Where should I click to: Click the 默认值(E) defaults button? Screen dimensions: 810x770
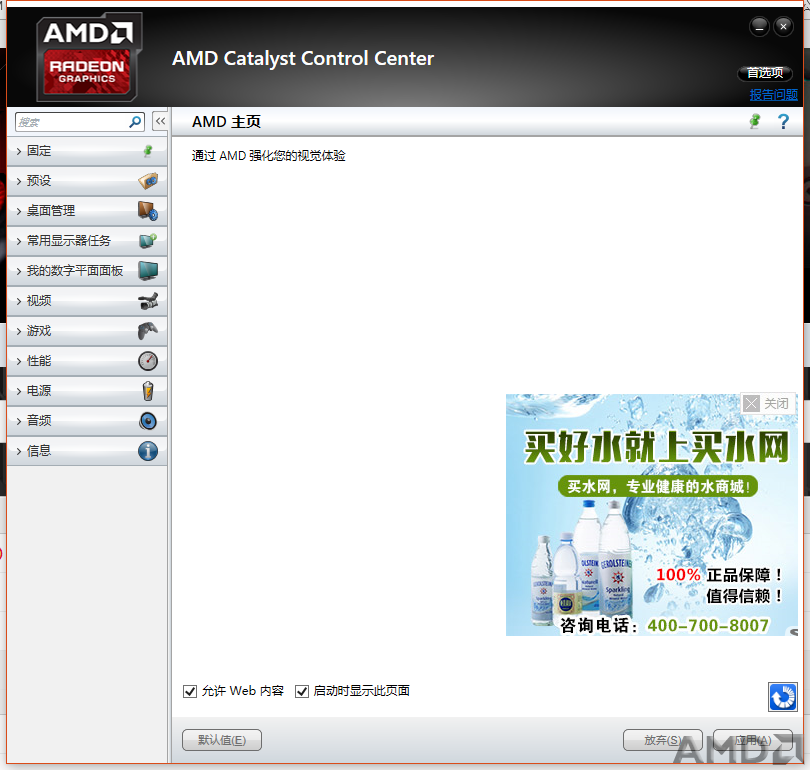[222, 740]
